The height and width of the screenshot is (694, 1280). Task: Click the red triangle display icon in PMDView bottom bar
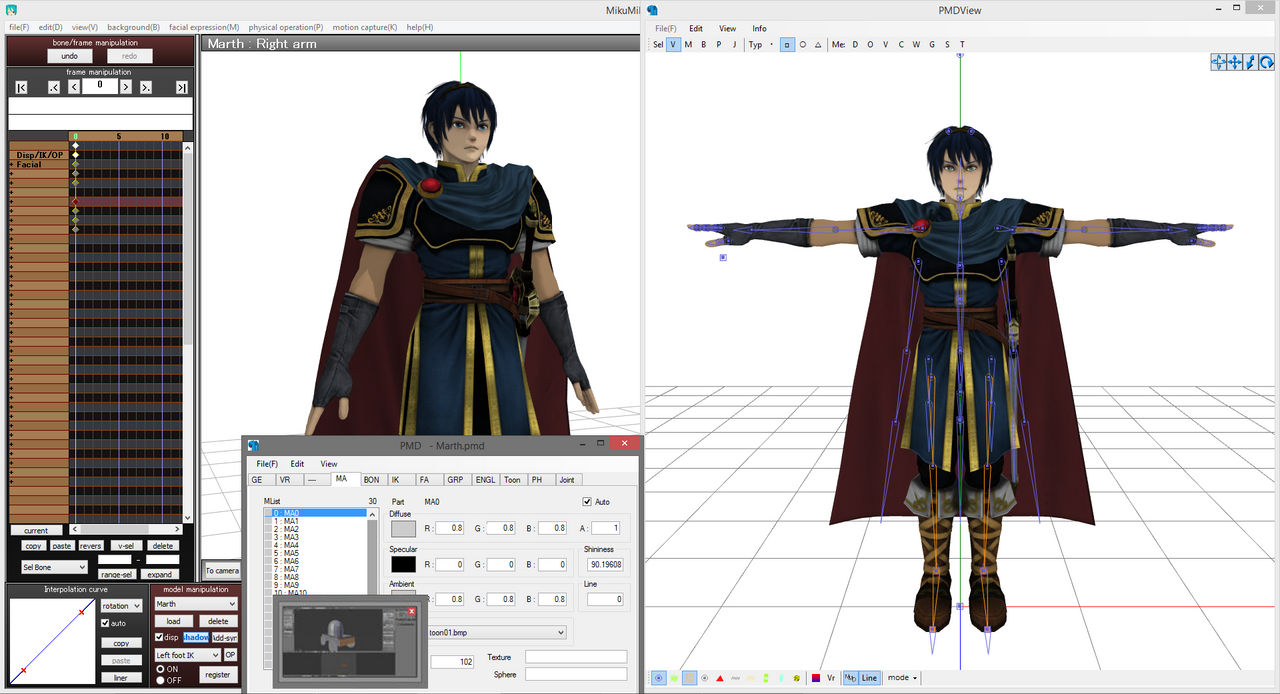[720, 678]
